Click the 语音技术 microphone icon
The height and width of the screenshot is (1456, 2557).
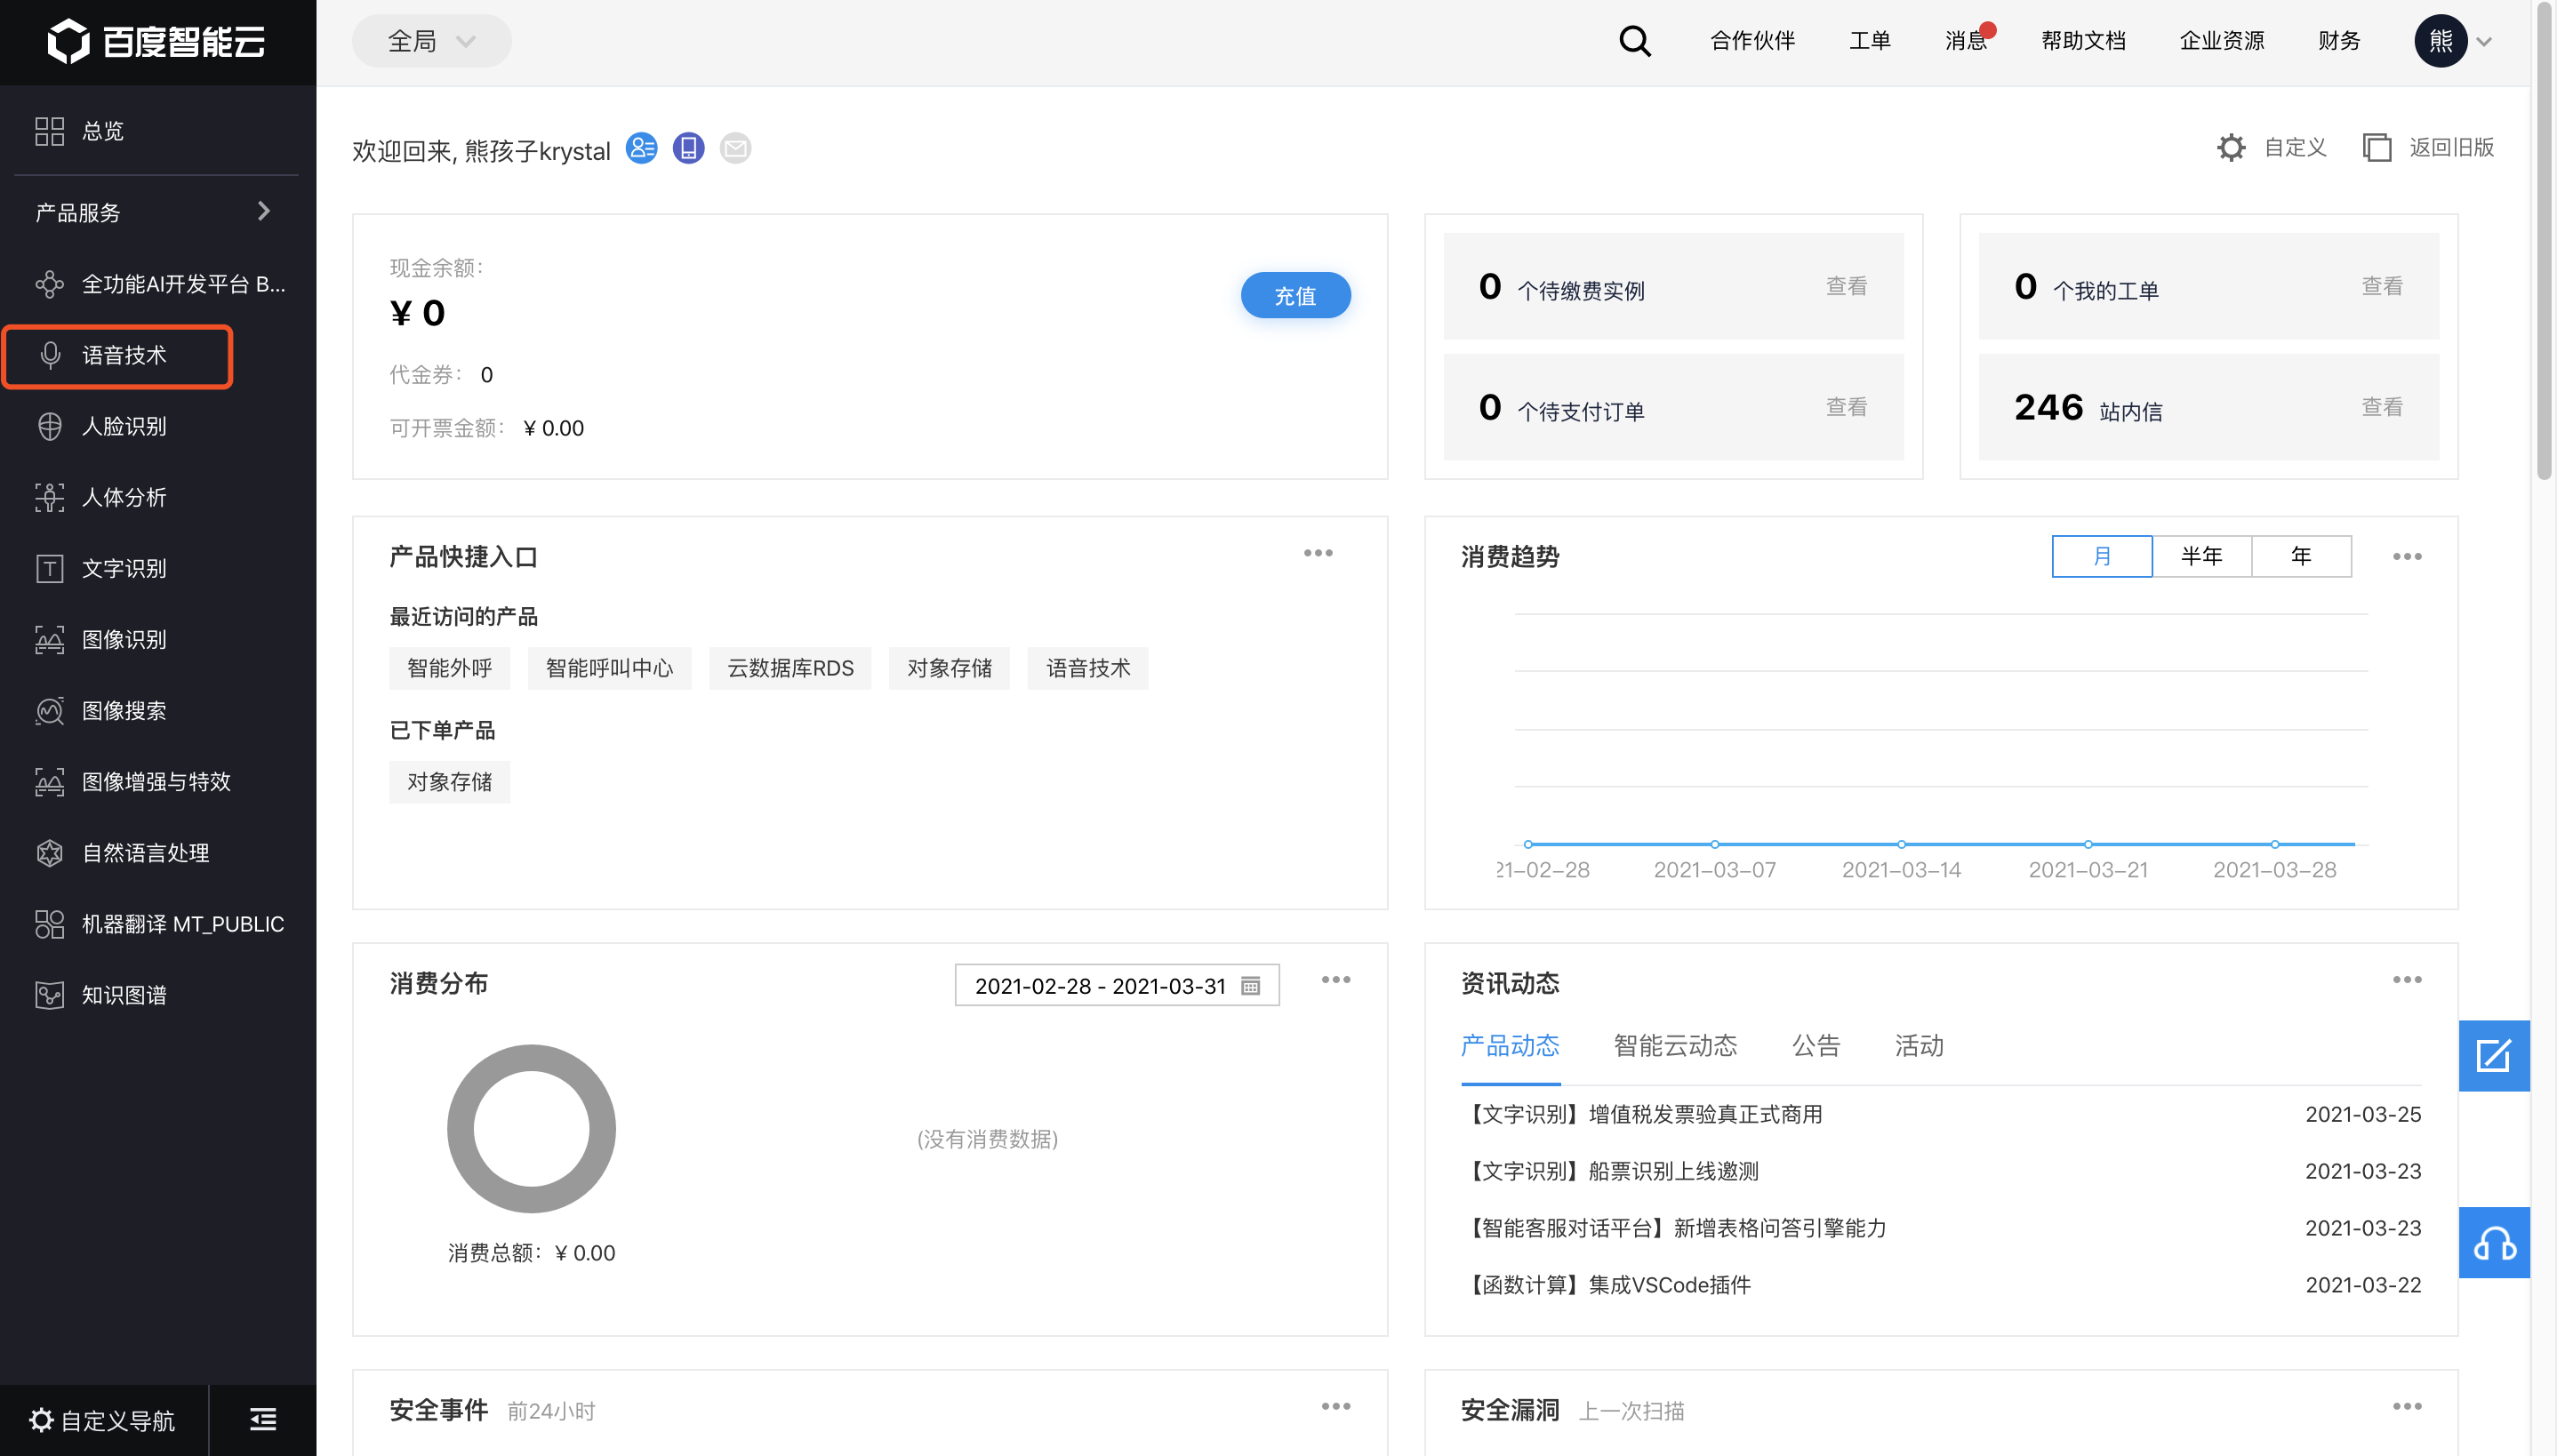click(x=49, y=355)
